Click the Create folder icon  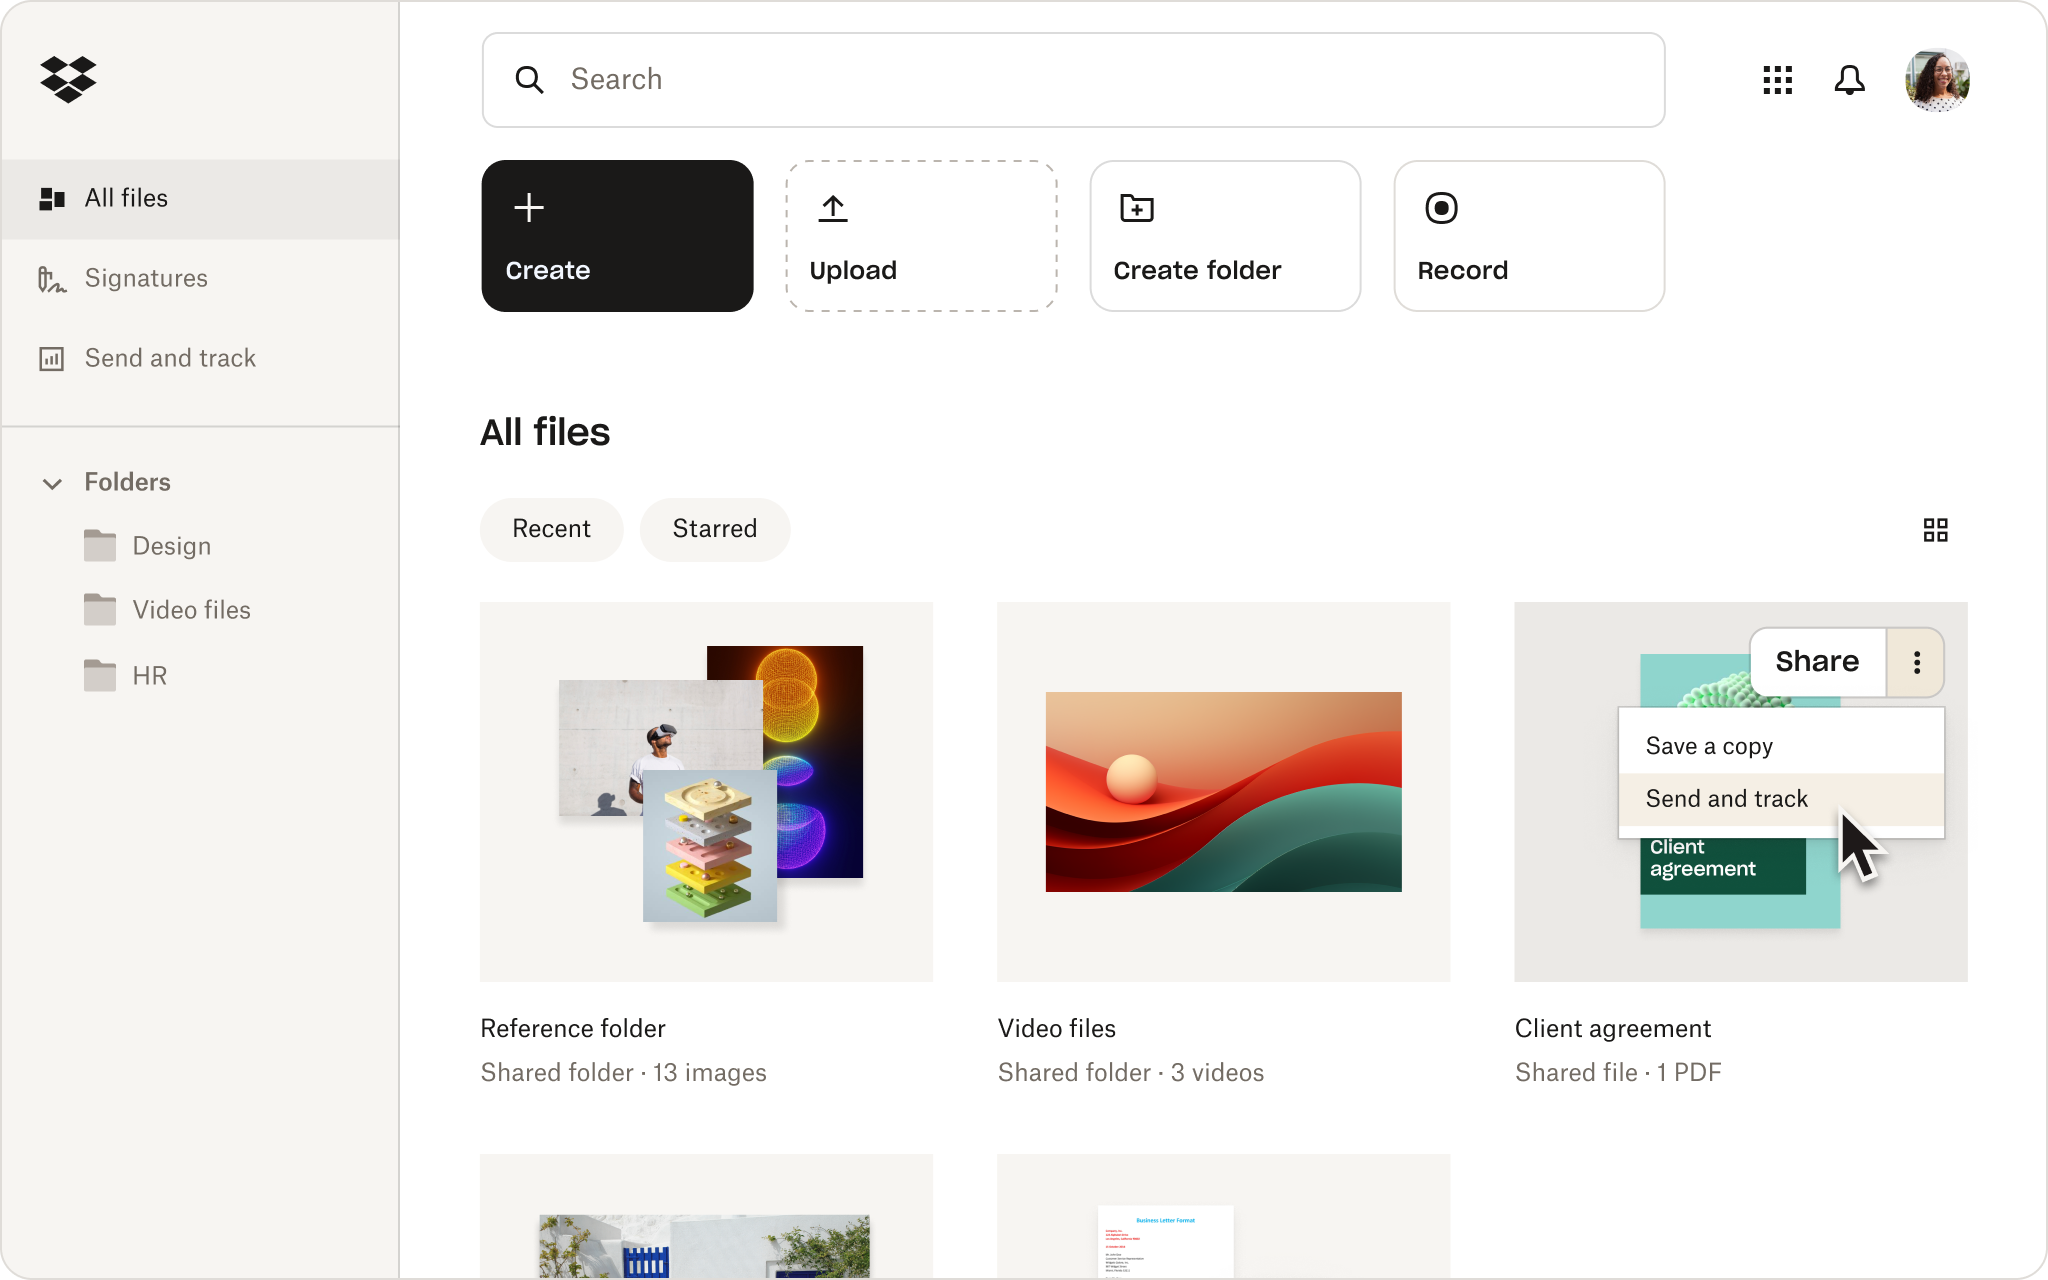point(1137,206)
